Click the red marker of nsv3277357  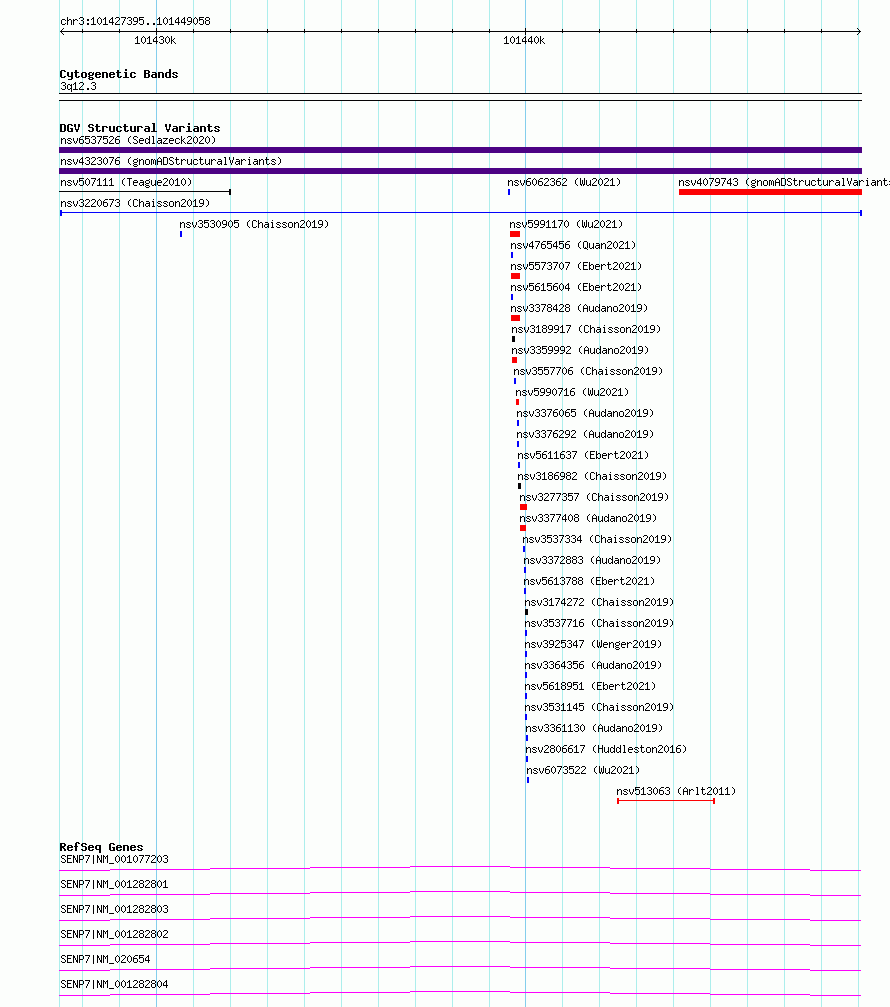pyautogui.click(x=523, y=507)
